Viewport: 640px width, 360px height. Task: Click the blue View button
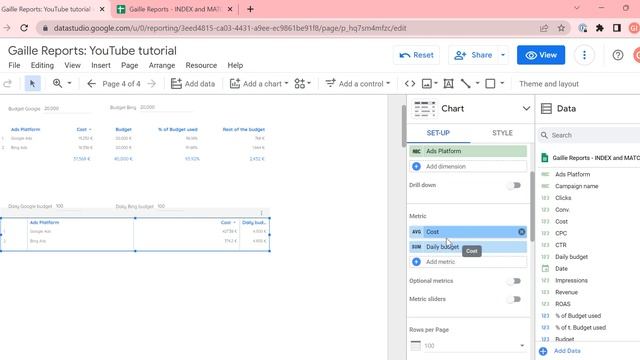coord(541,55)
